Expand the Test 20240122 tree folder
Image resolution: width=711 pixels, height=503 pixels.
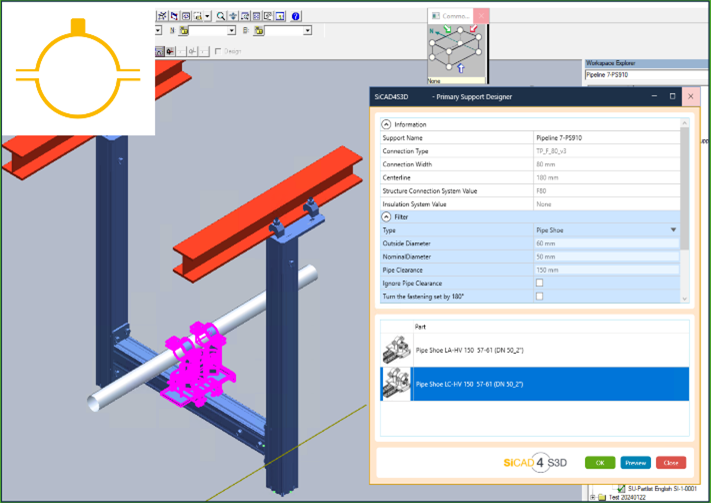[594, 496]
